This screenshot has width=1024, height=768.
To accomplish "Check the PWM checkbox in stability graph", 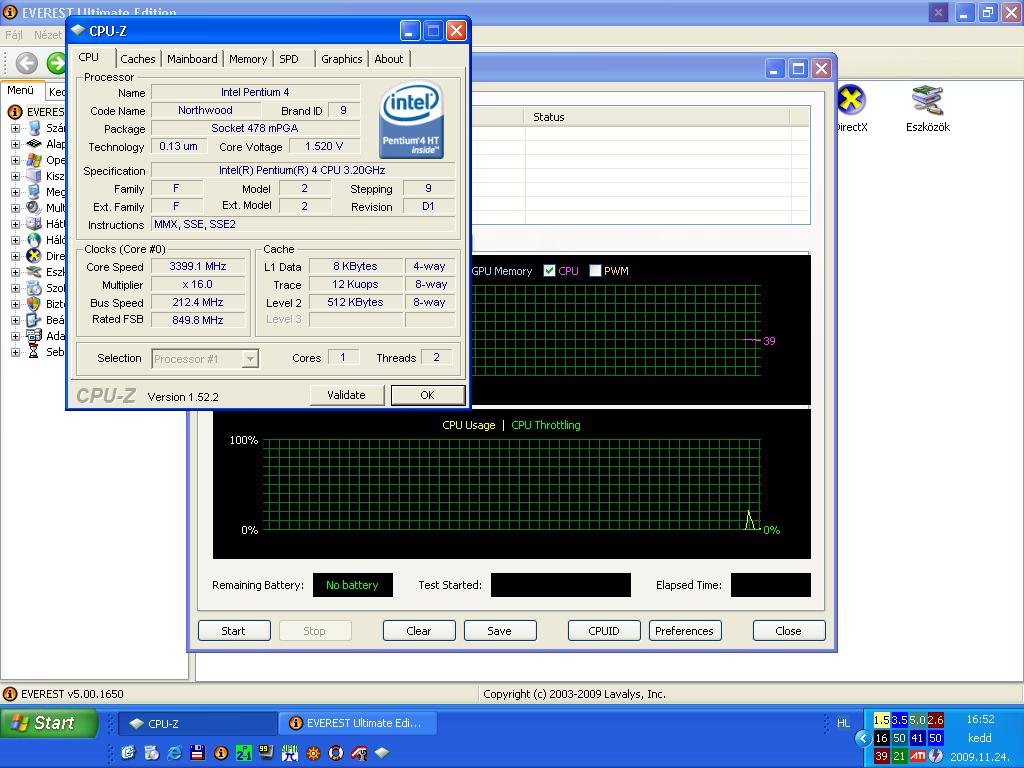I will [x=595, y=270].
